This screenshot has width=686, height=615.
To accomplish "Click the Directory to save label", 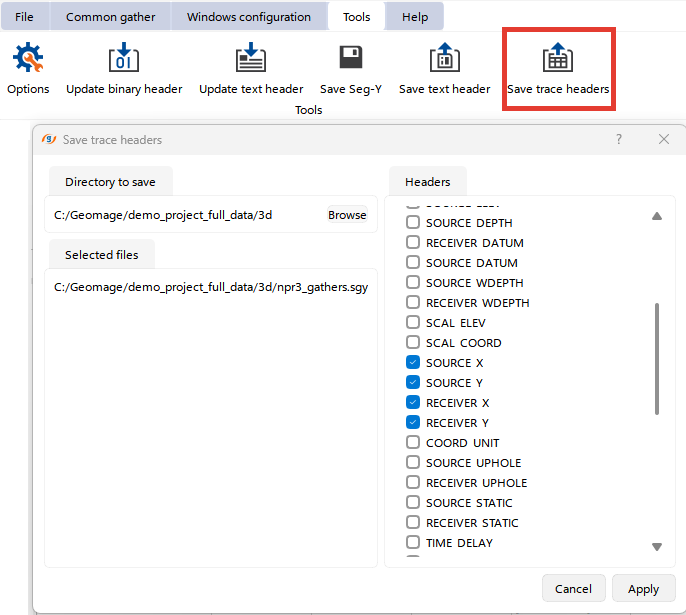I will (x=110, y=182).
